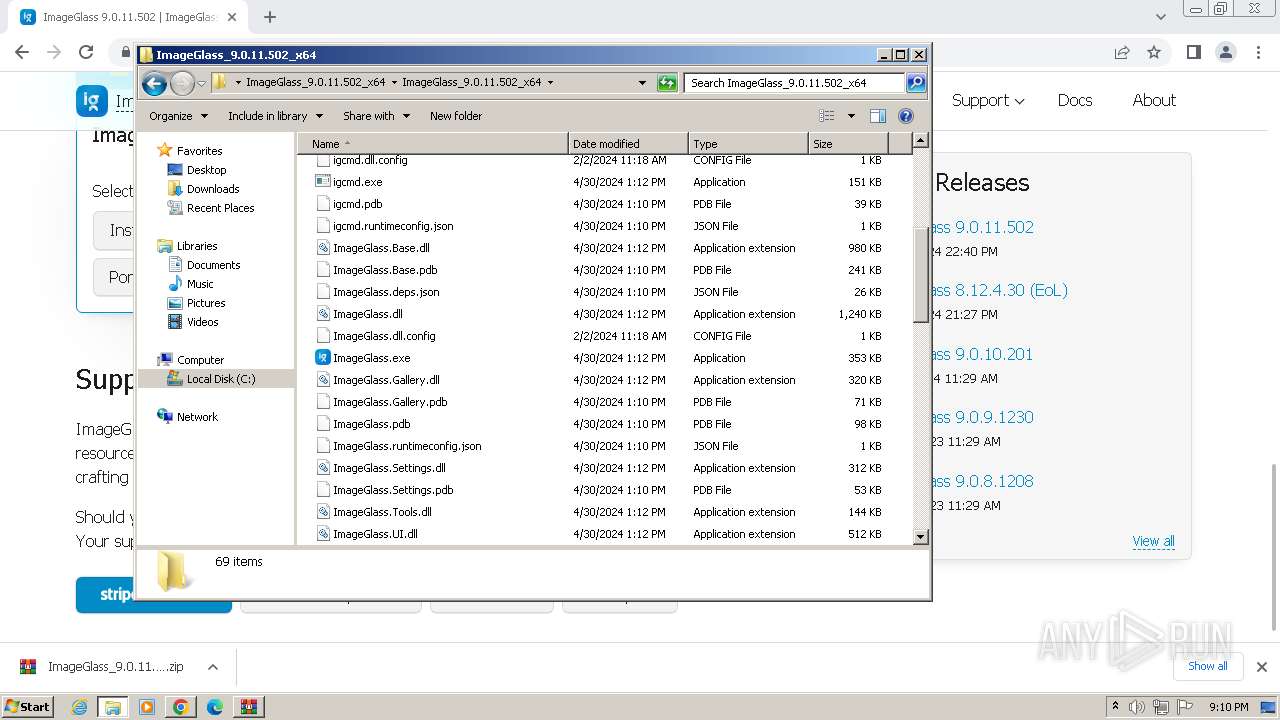Open Explorer help question mark icon

[x=906, y=116]
